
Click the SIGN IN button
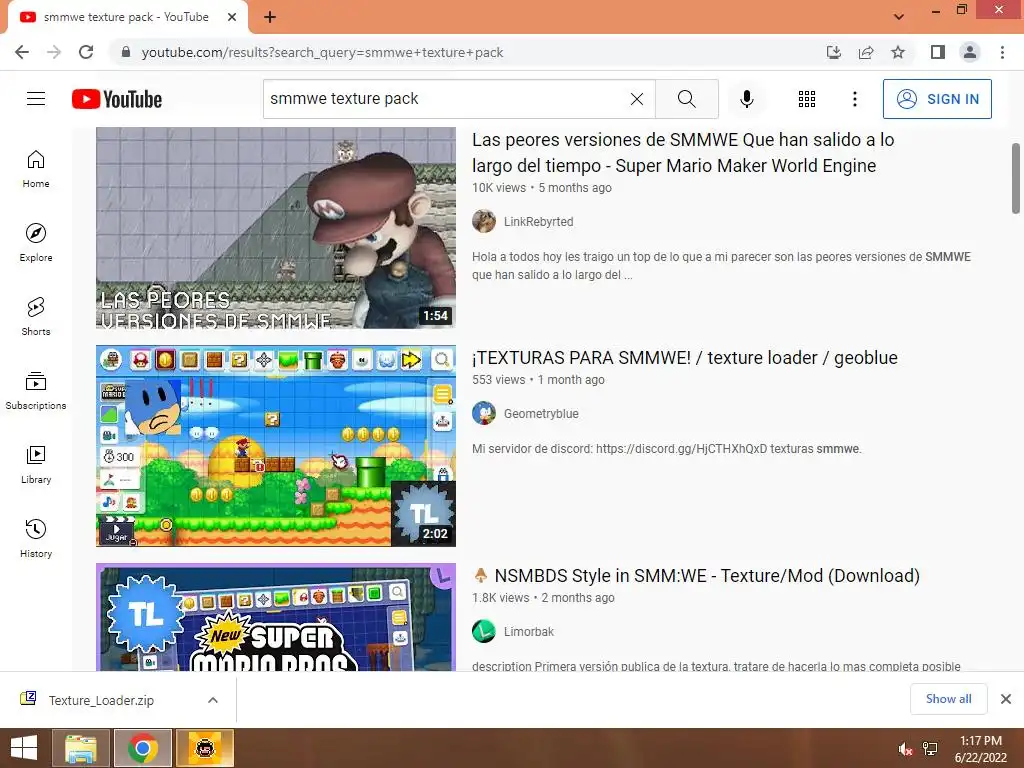click(x=937, y=99)
